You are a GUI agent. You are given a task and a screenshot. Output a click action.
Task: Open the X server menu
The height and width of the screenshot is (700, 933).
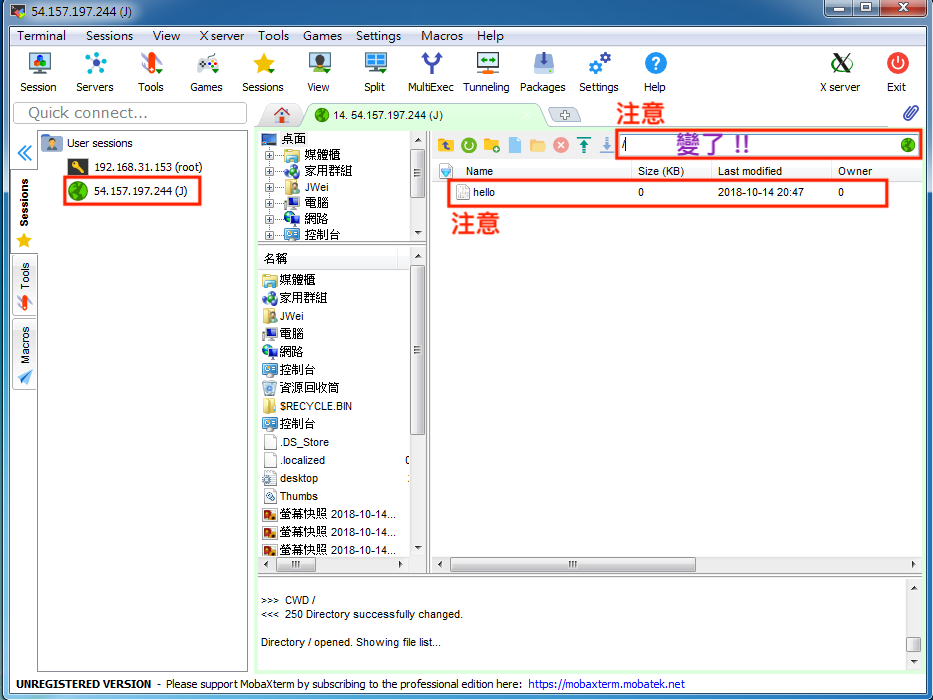[x=221, y=36]
